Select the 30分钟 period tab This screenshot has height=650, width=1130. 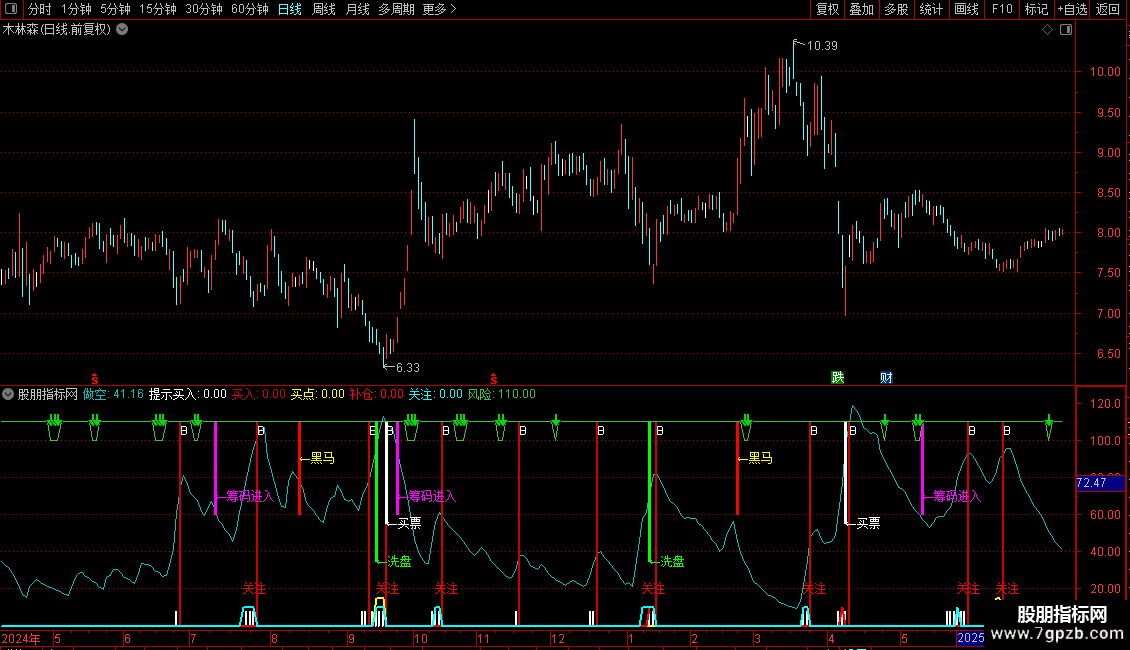204,9
